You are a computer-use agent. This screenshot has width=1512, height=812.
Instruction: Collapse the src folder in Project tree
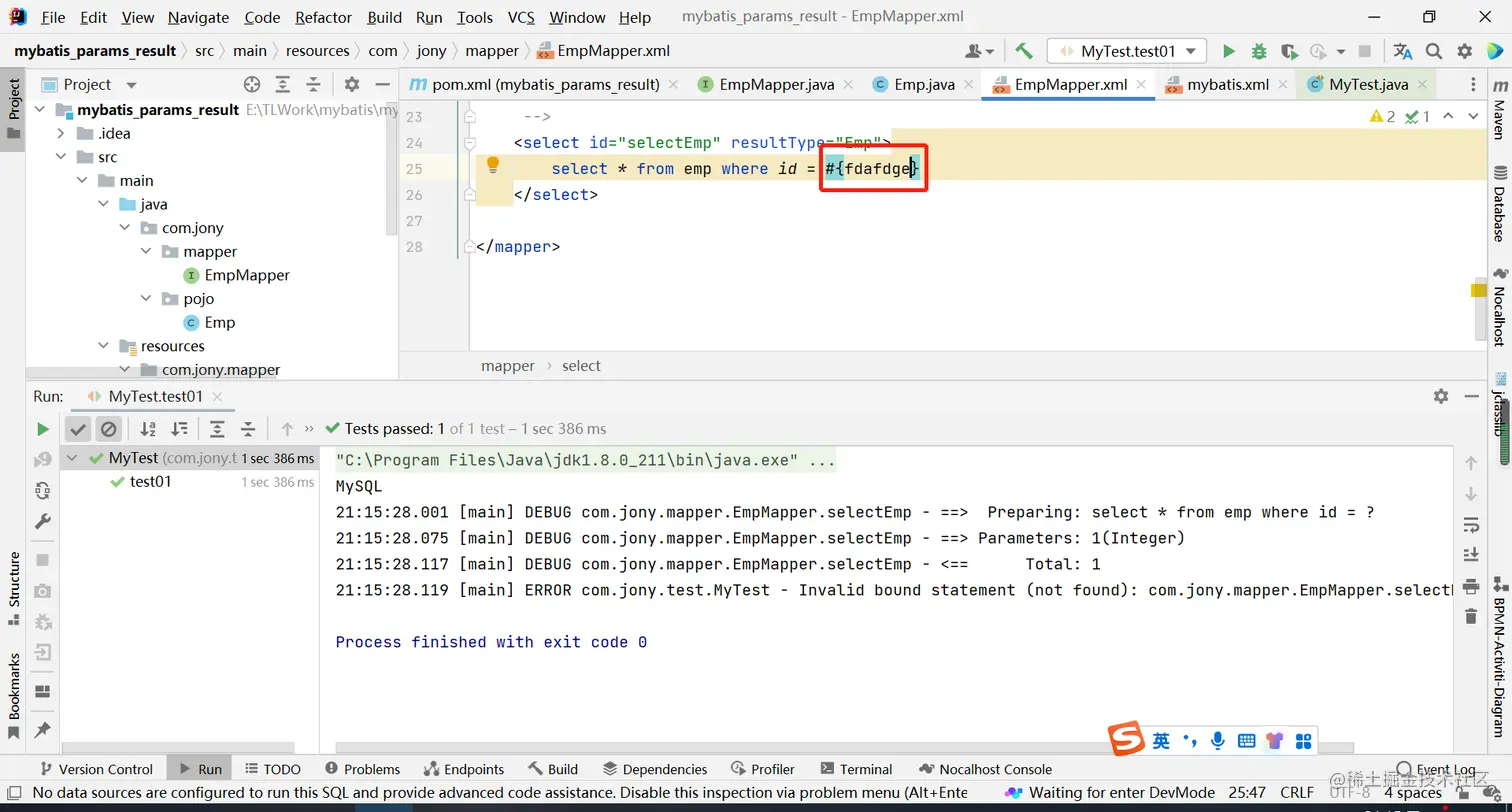coord(62,157)
